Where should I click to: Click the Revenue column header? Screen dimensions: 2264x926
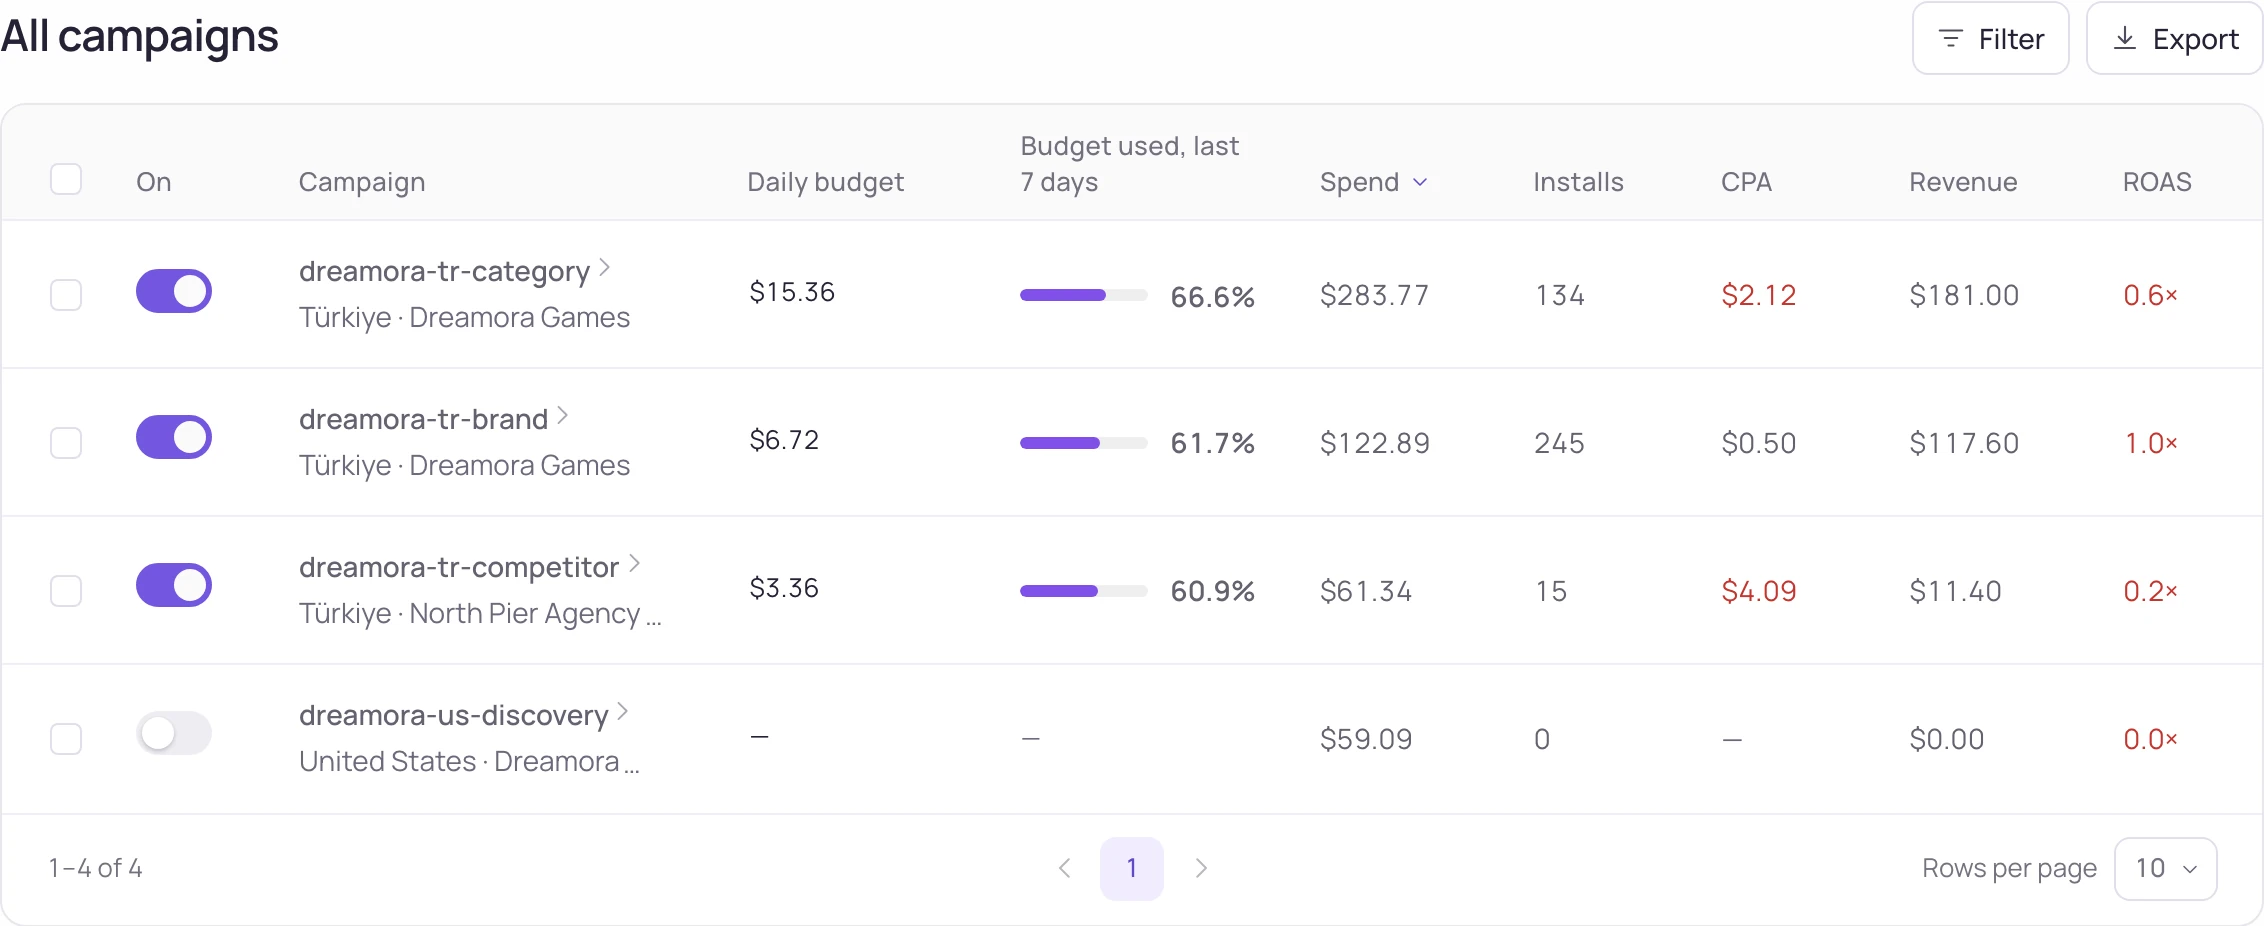click(1963, 182)
